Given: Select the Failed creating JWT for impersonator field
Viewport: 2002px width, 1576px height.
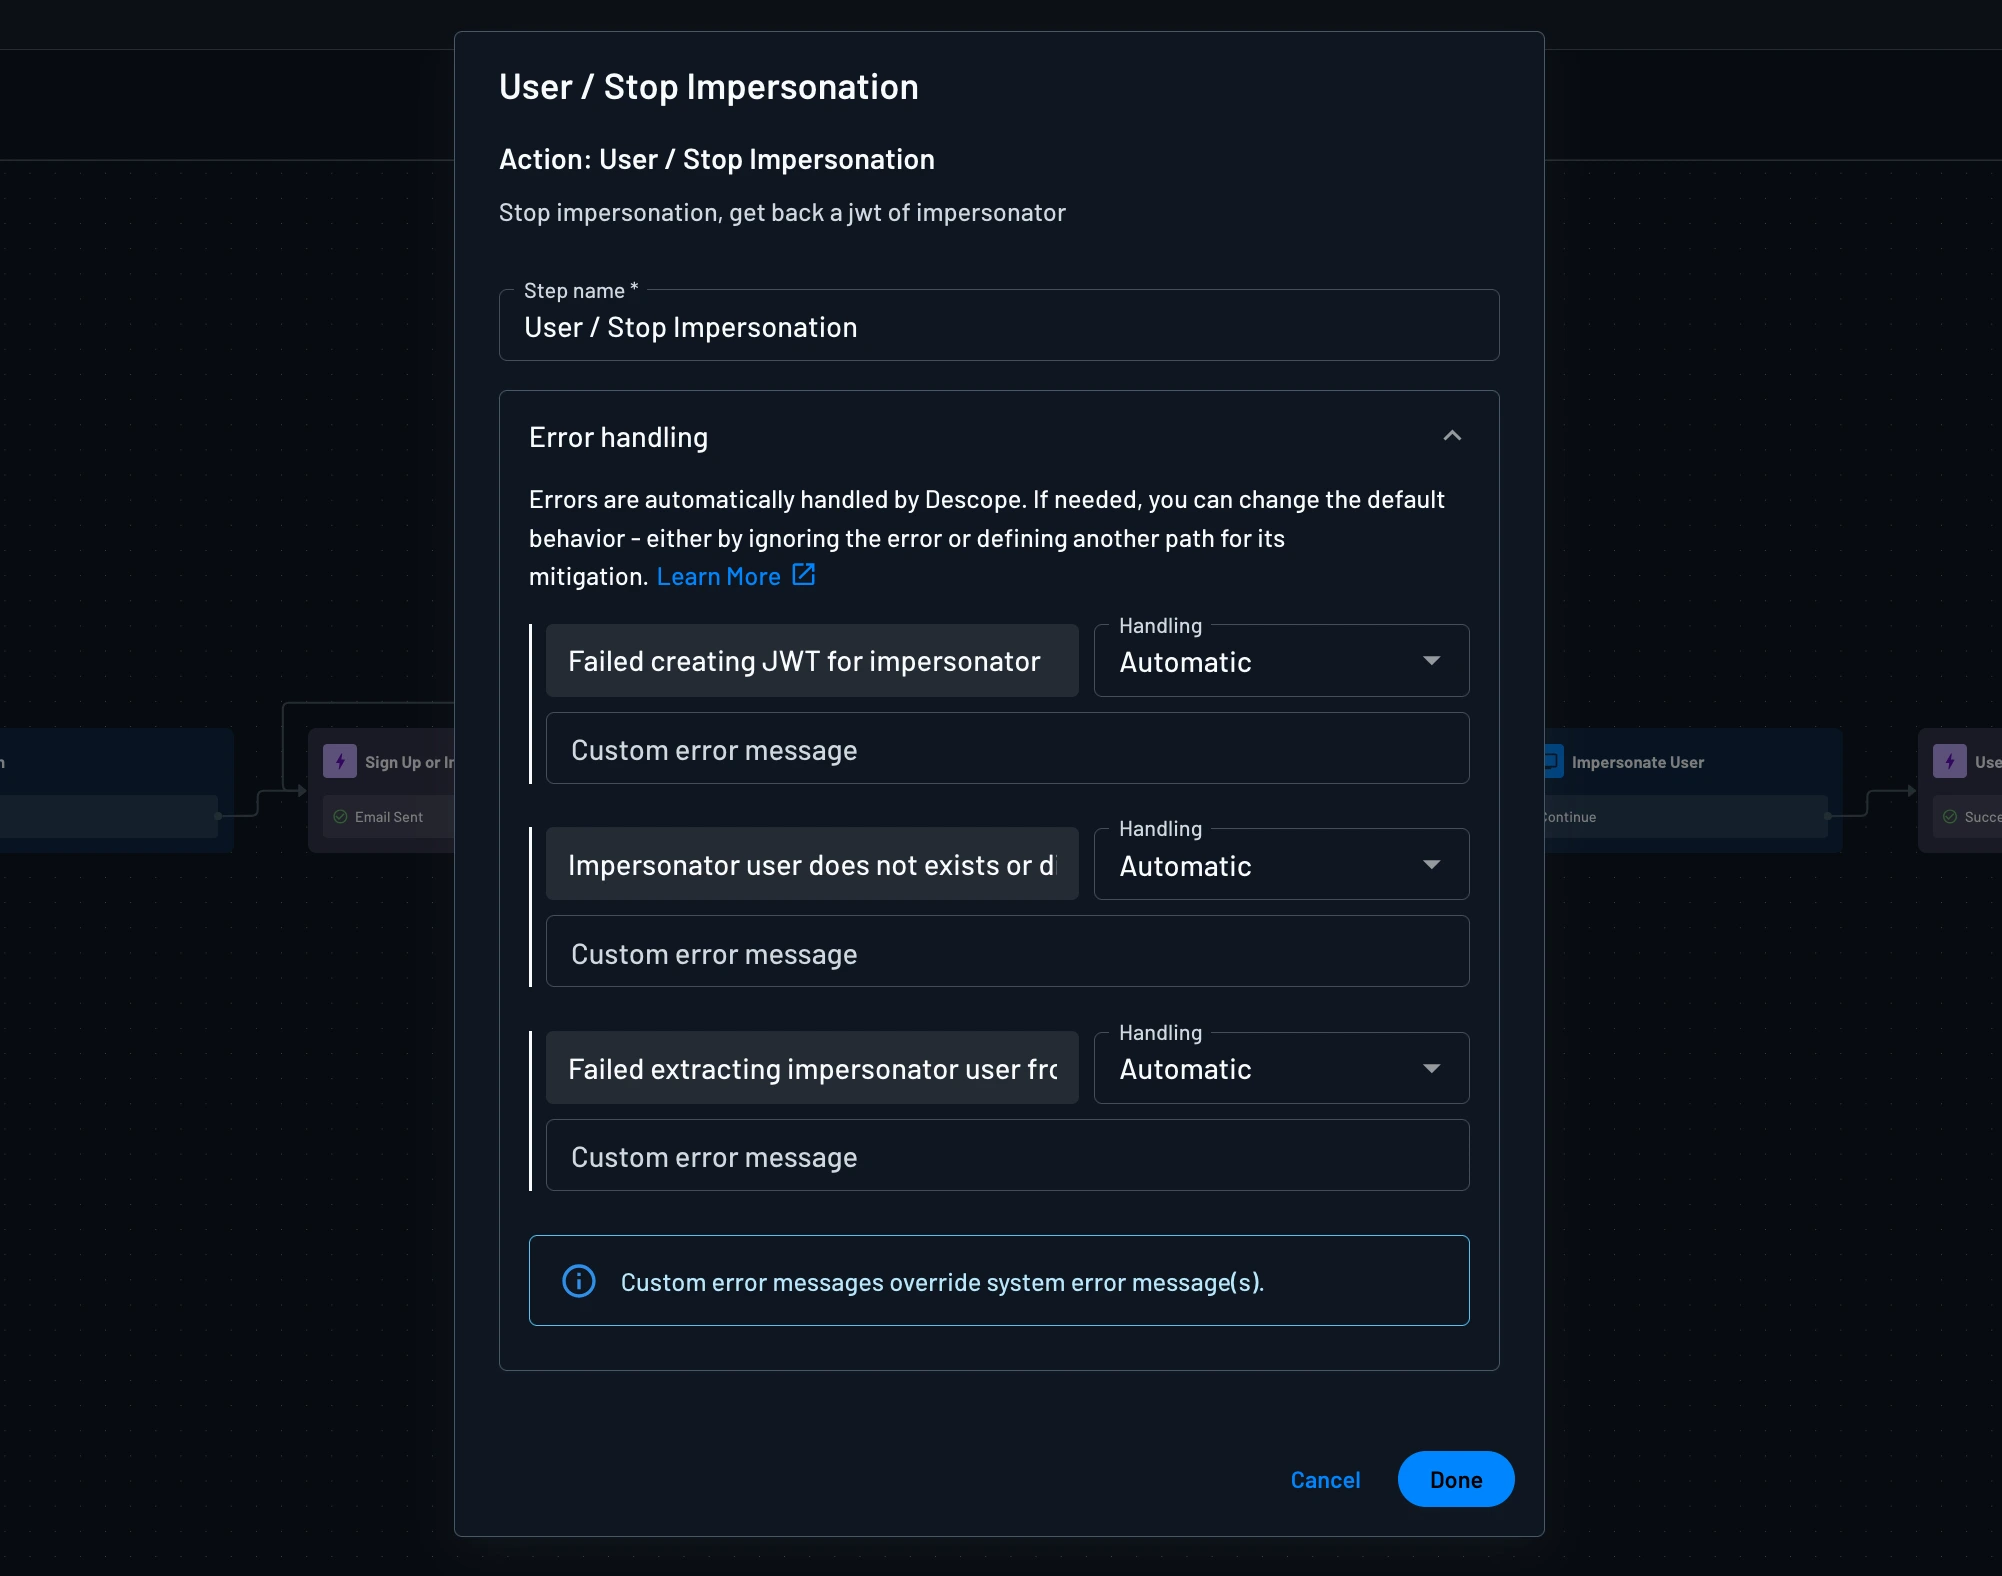Looking at the screenshot, I should click(811, 661).
